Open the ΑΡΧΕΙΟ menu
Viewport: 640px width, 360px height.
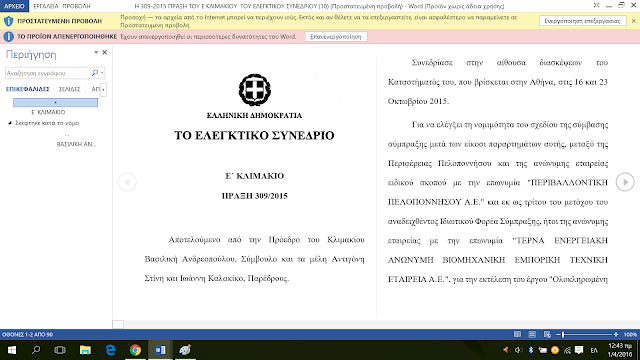tap(14, 6)
